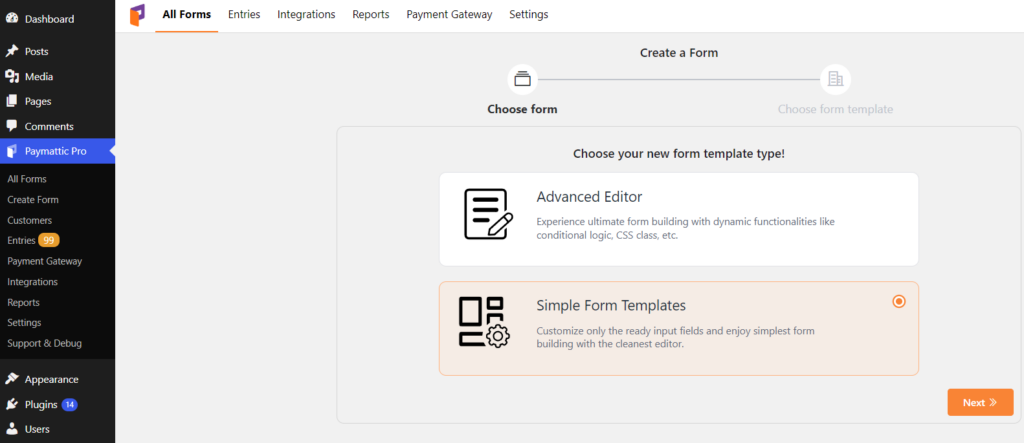Click the Dashboard gauge icon in sidebar

[12, 18]
